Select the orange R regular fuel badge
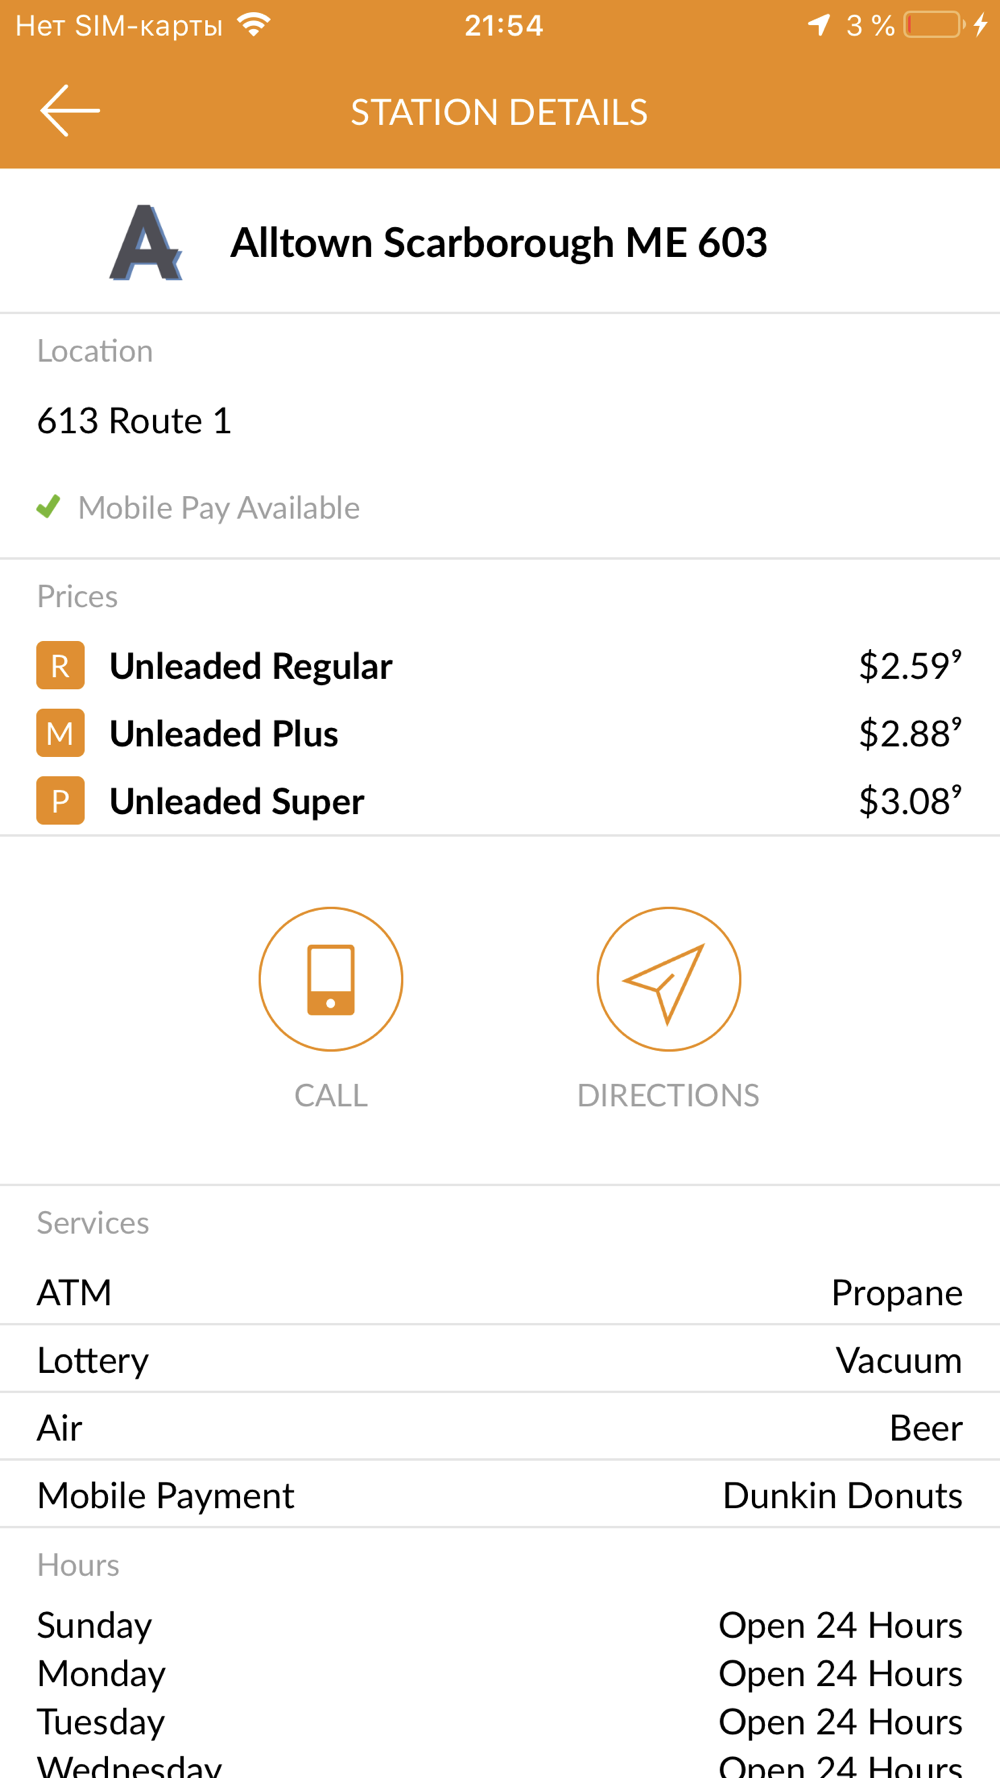This screenshot has width=1000, height=1778. 60,666
